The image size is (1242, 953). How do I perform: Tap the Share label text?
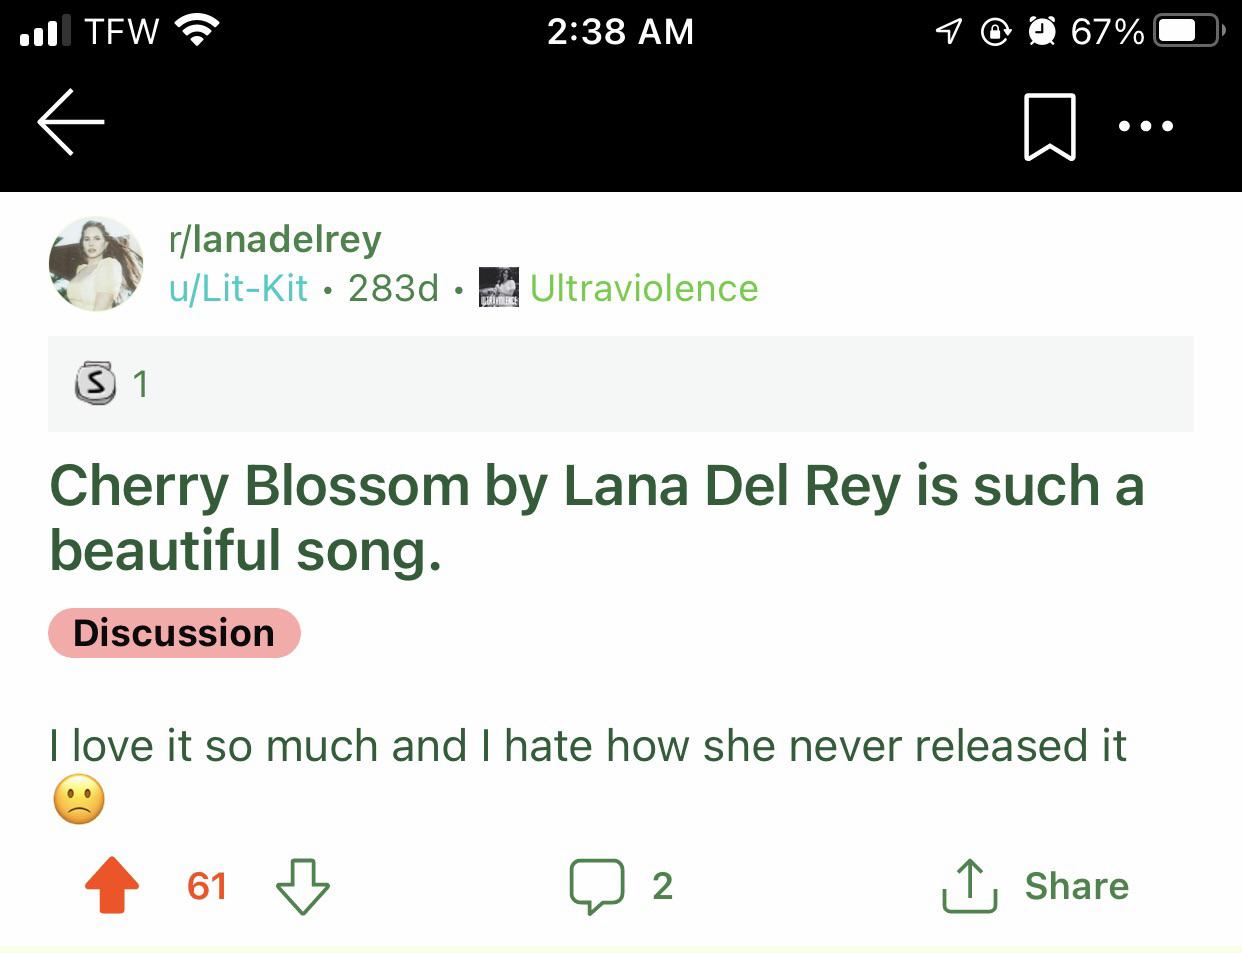[x=1076, y=885]
